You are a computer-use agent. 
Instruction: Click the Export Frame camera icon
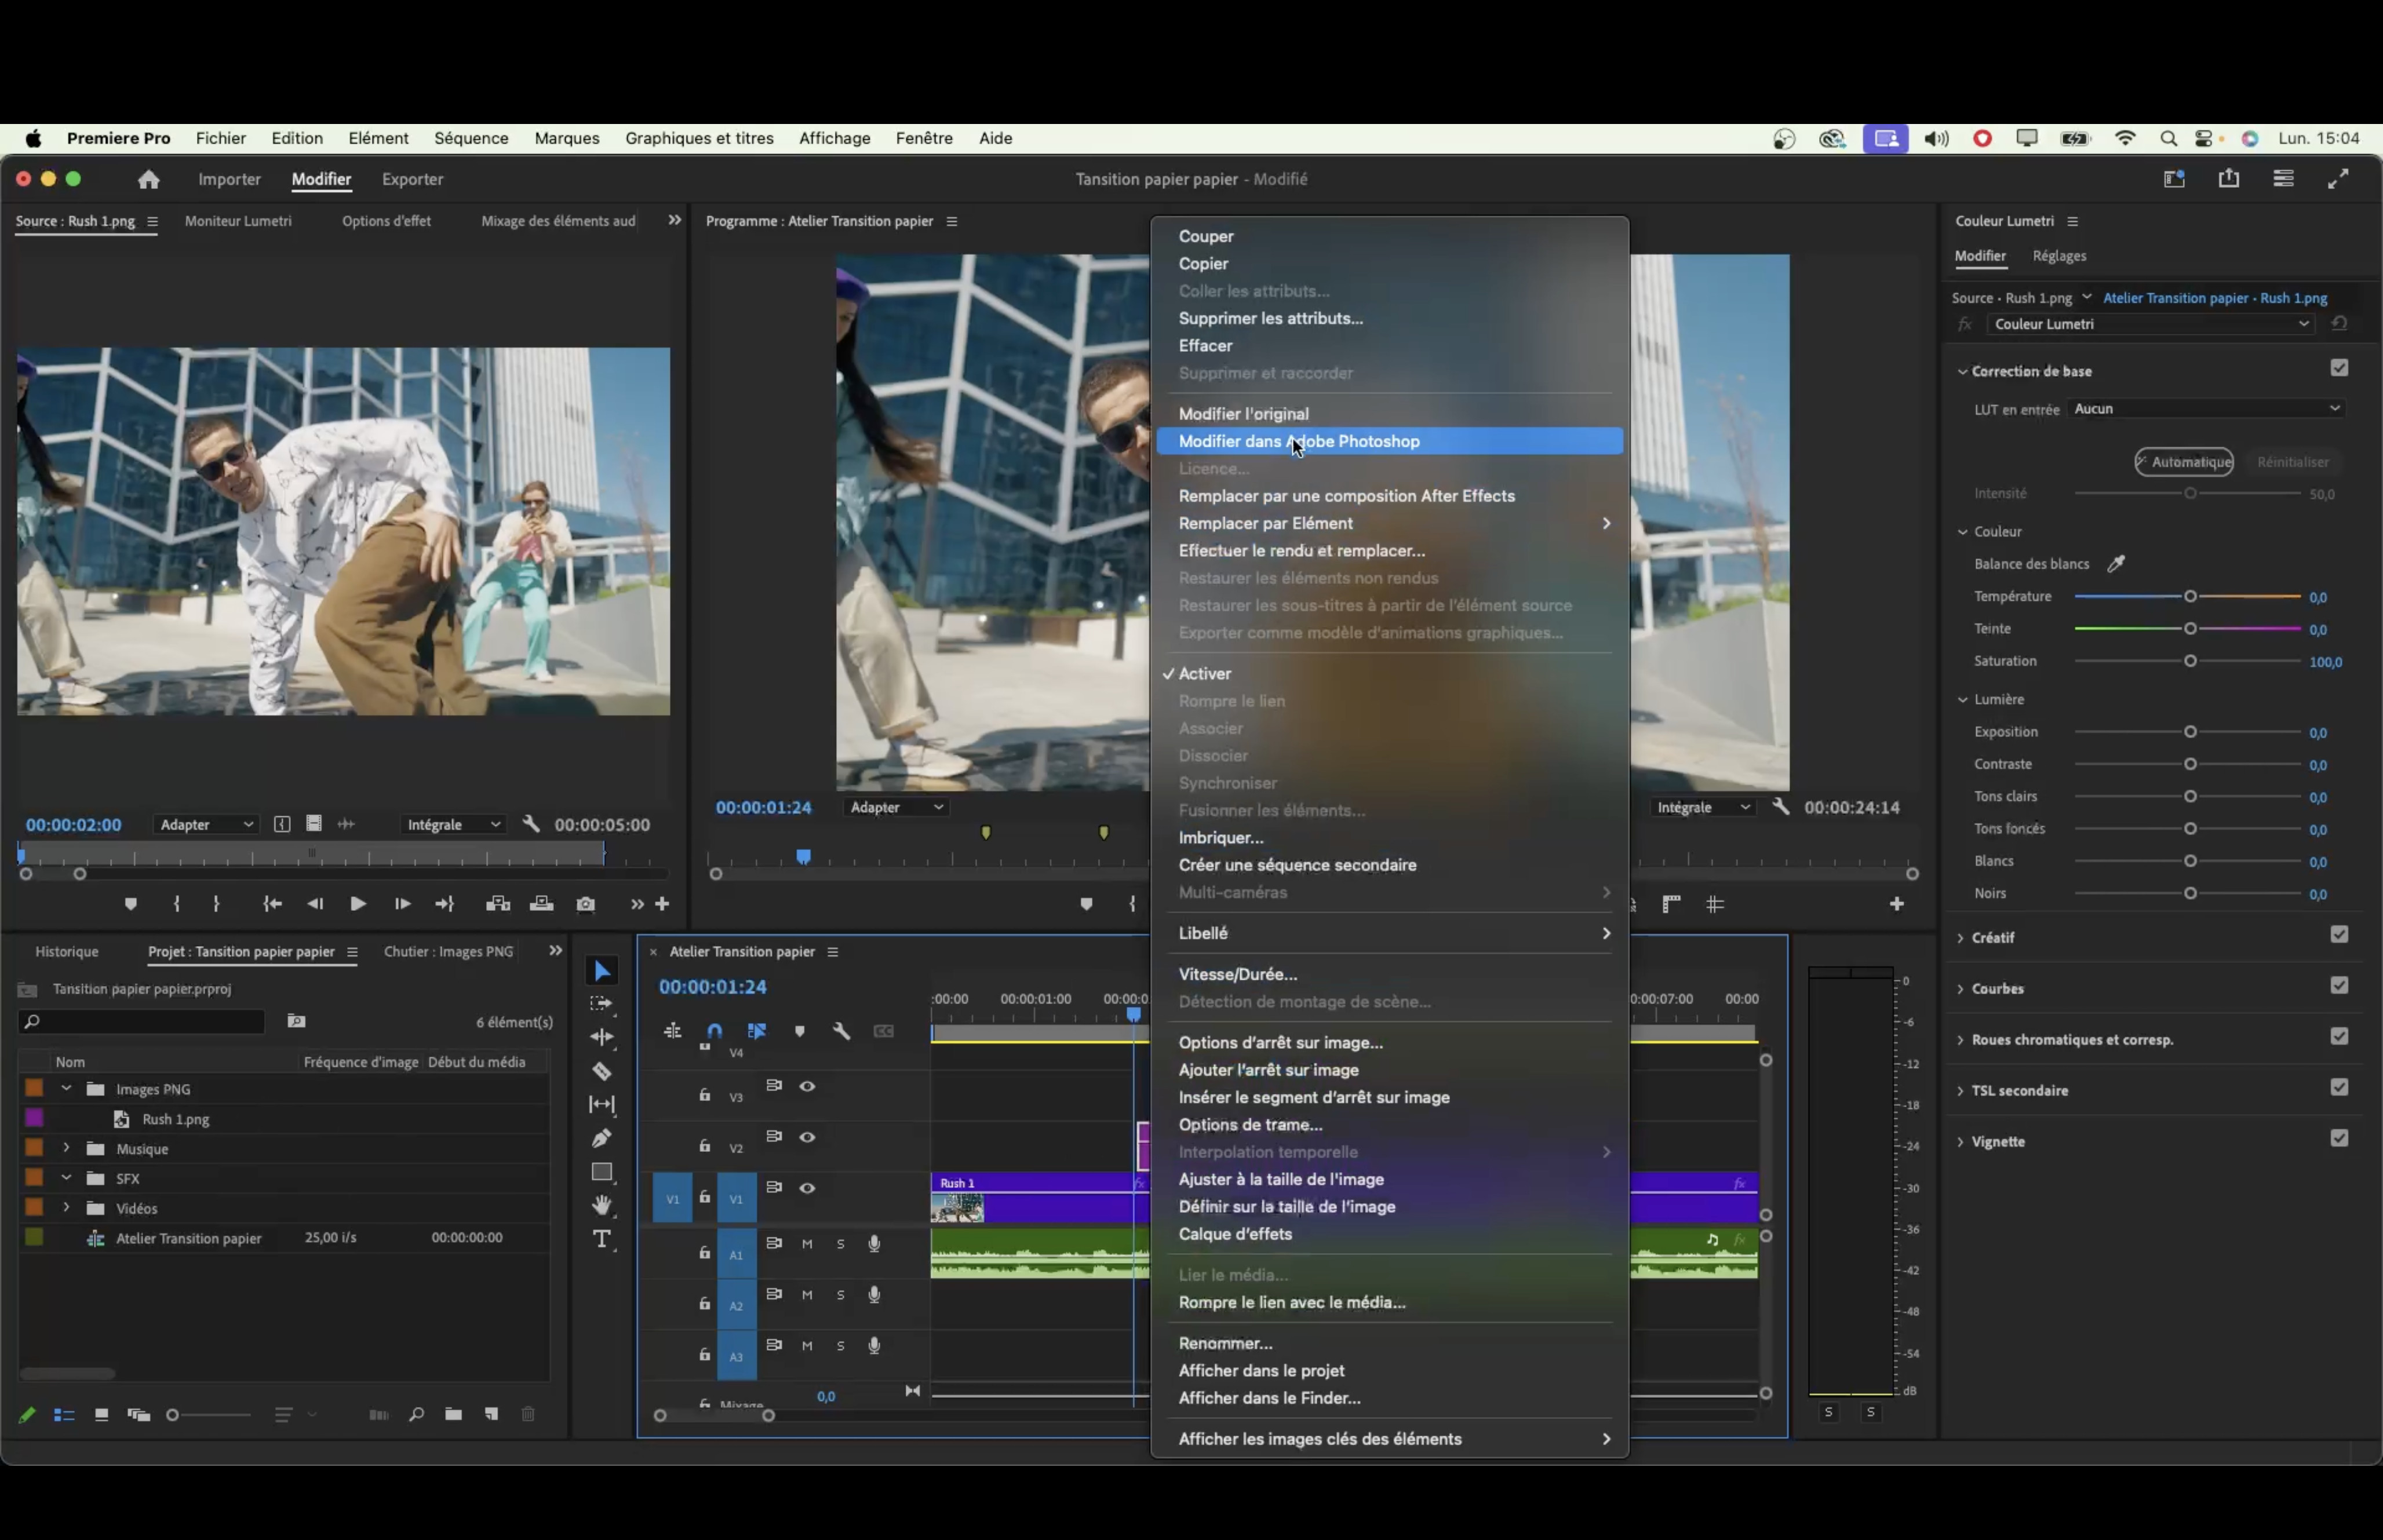point(586,904)
